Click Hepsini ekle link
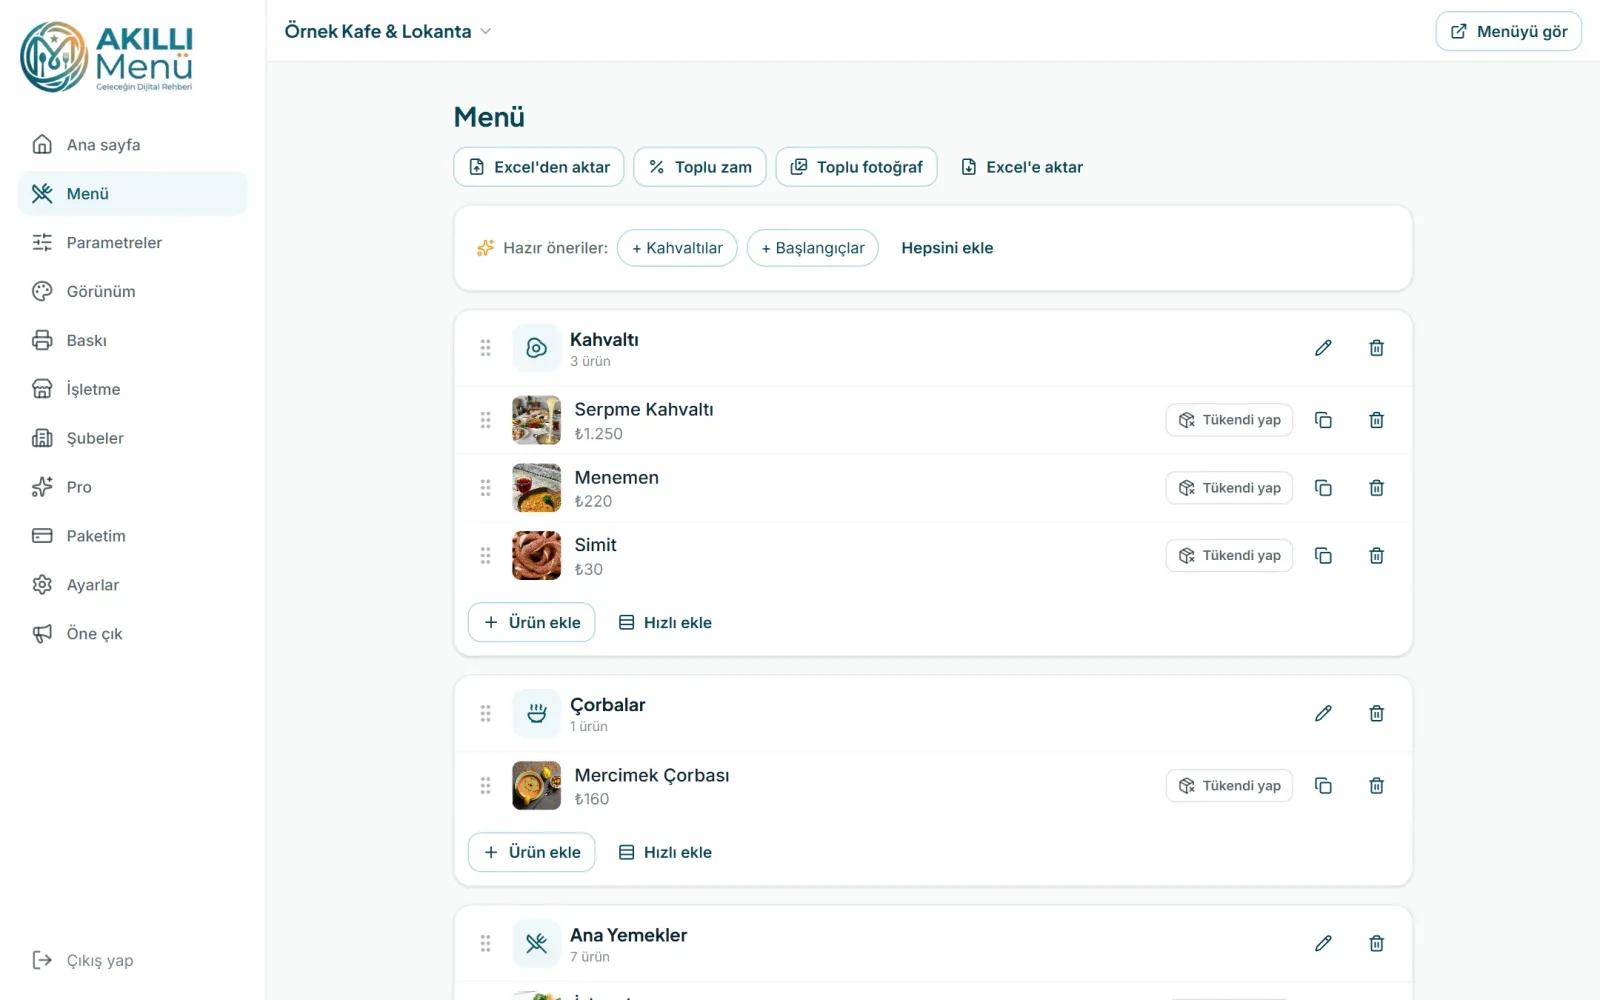1600x1000 pixels. tap(947, 248)
